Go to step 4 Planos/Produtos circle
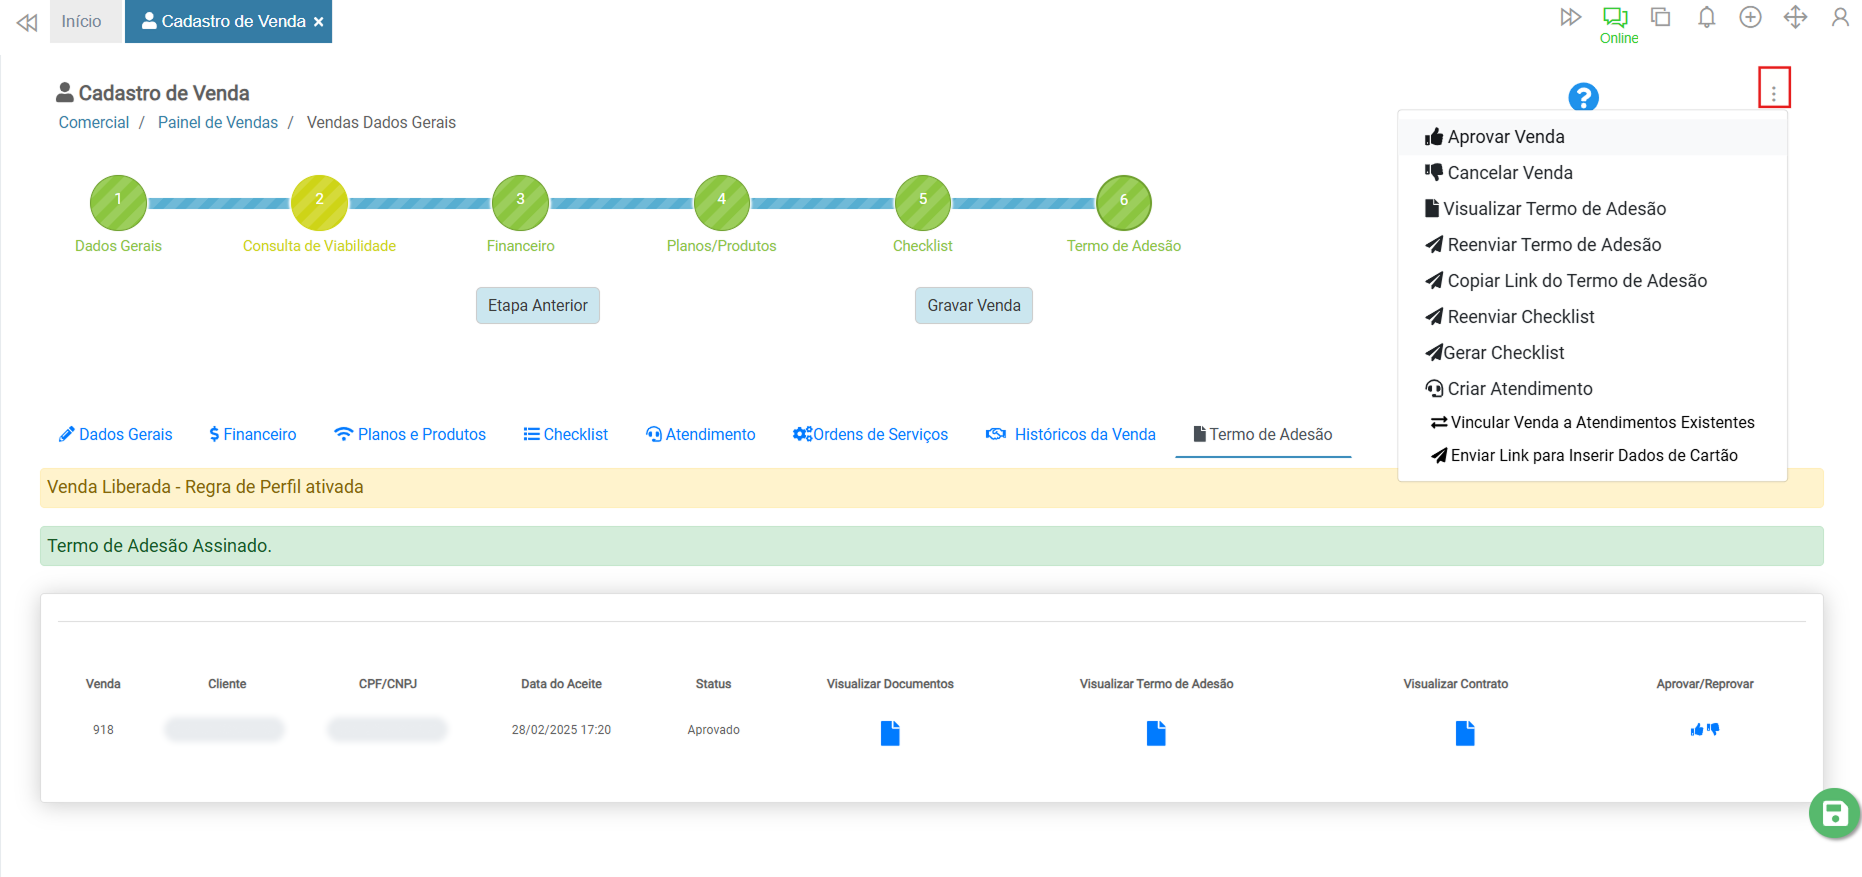This screenshot has height=877, width=1862. tap(721, 203)
